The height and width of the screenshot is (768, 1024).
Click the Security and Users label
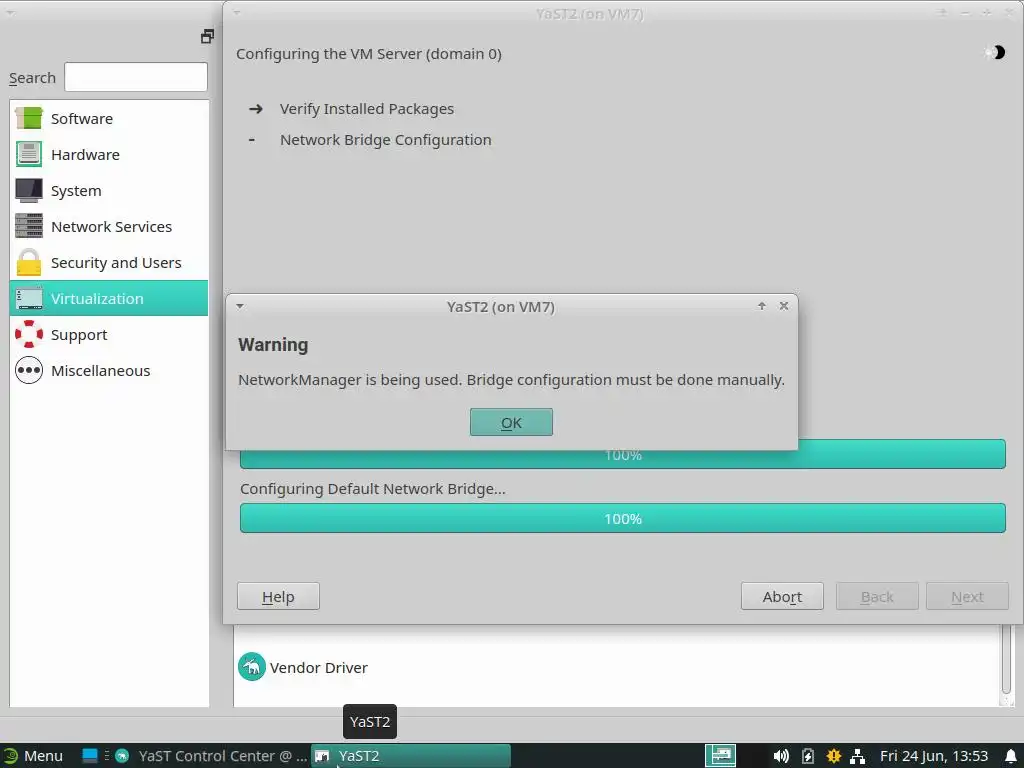point(116,262)
